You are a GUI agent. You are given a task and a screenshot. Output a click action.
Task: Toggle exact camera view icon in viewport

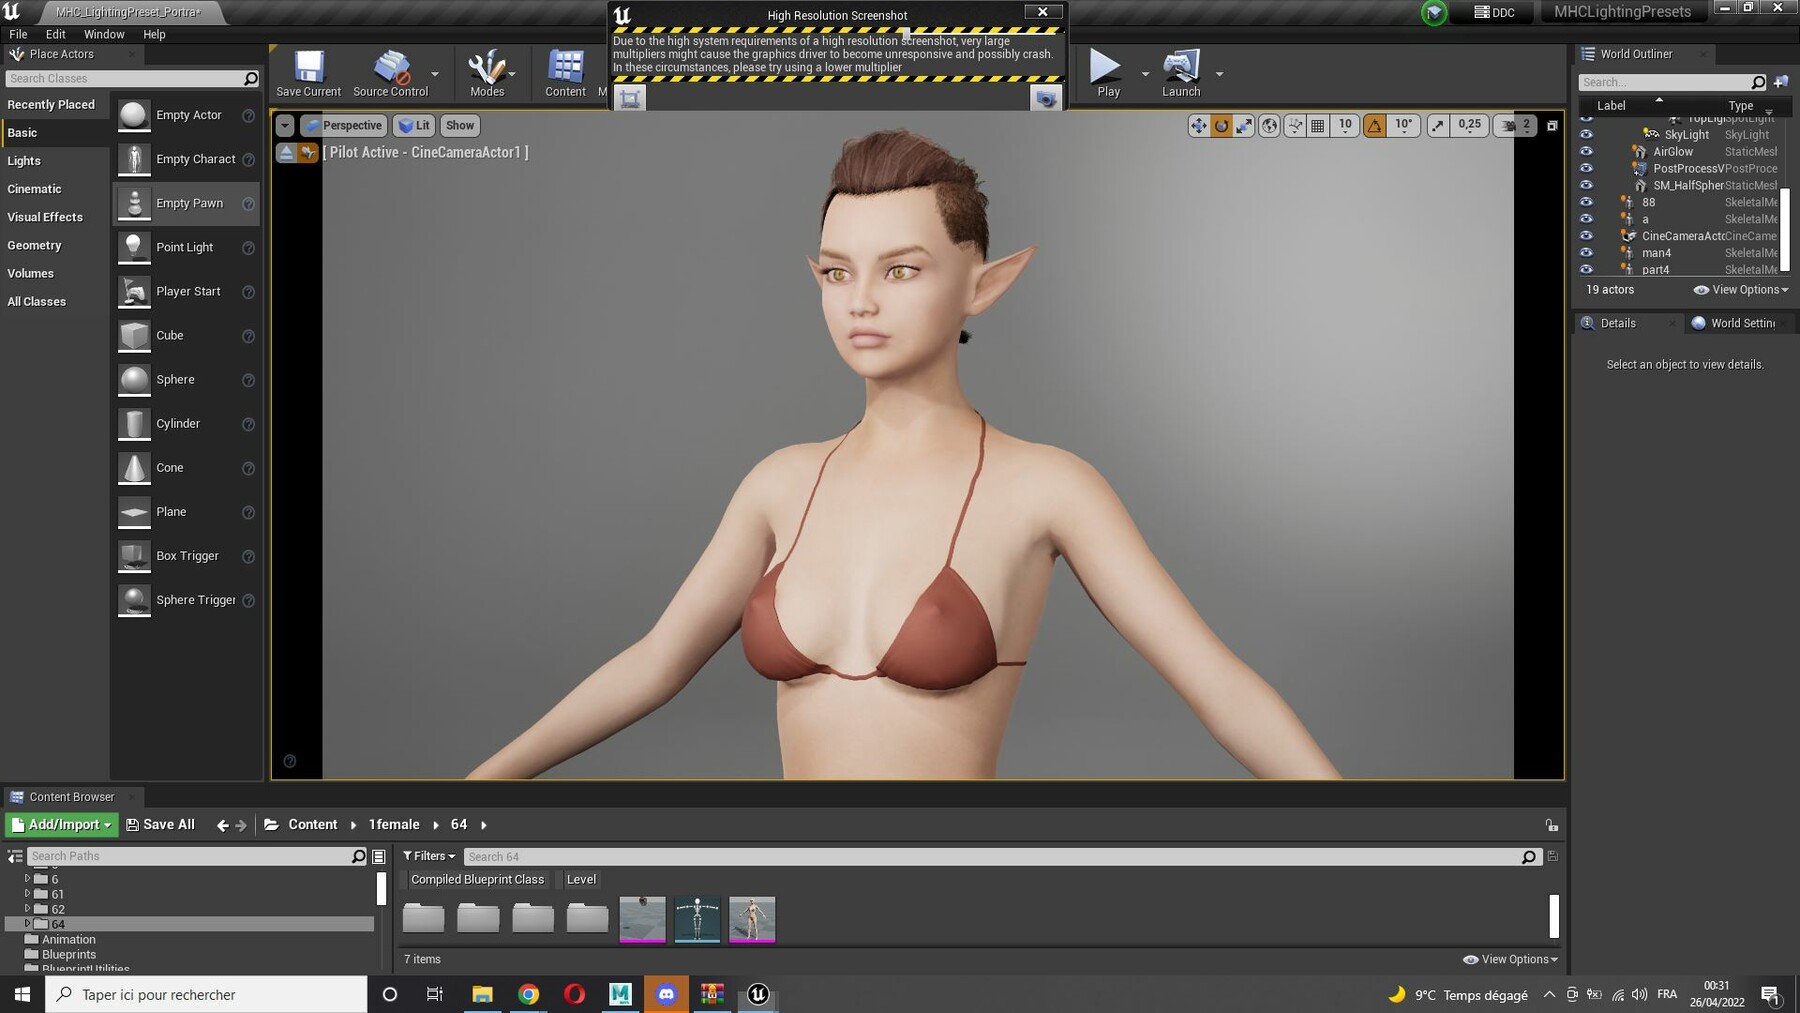point(308,153)
